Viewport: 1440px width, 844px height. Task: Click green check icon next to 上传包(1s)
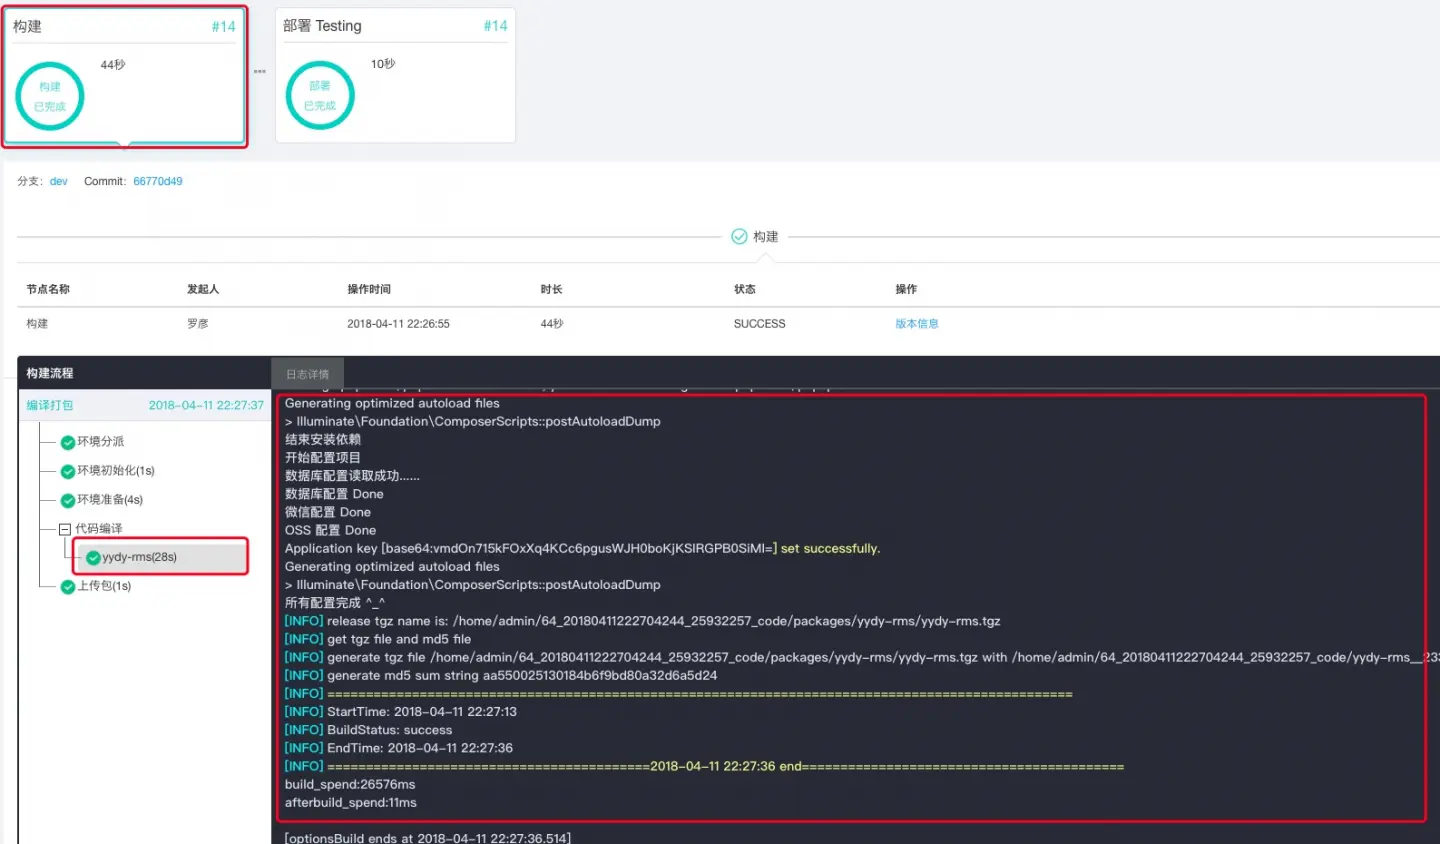68,587
